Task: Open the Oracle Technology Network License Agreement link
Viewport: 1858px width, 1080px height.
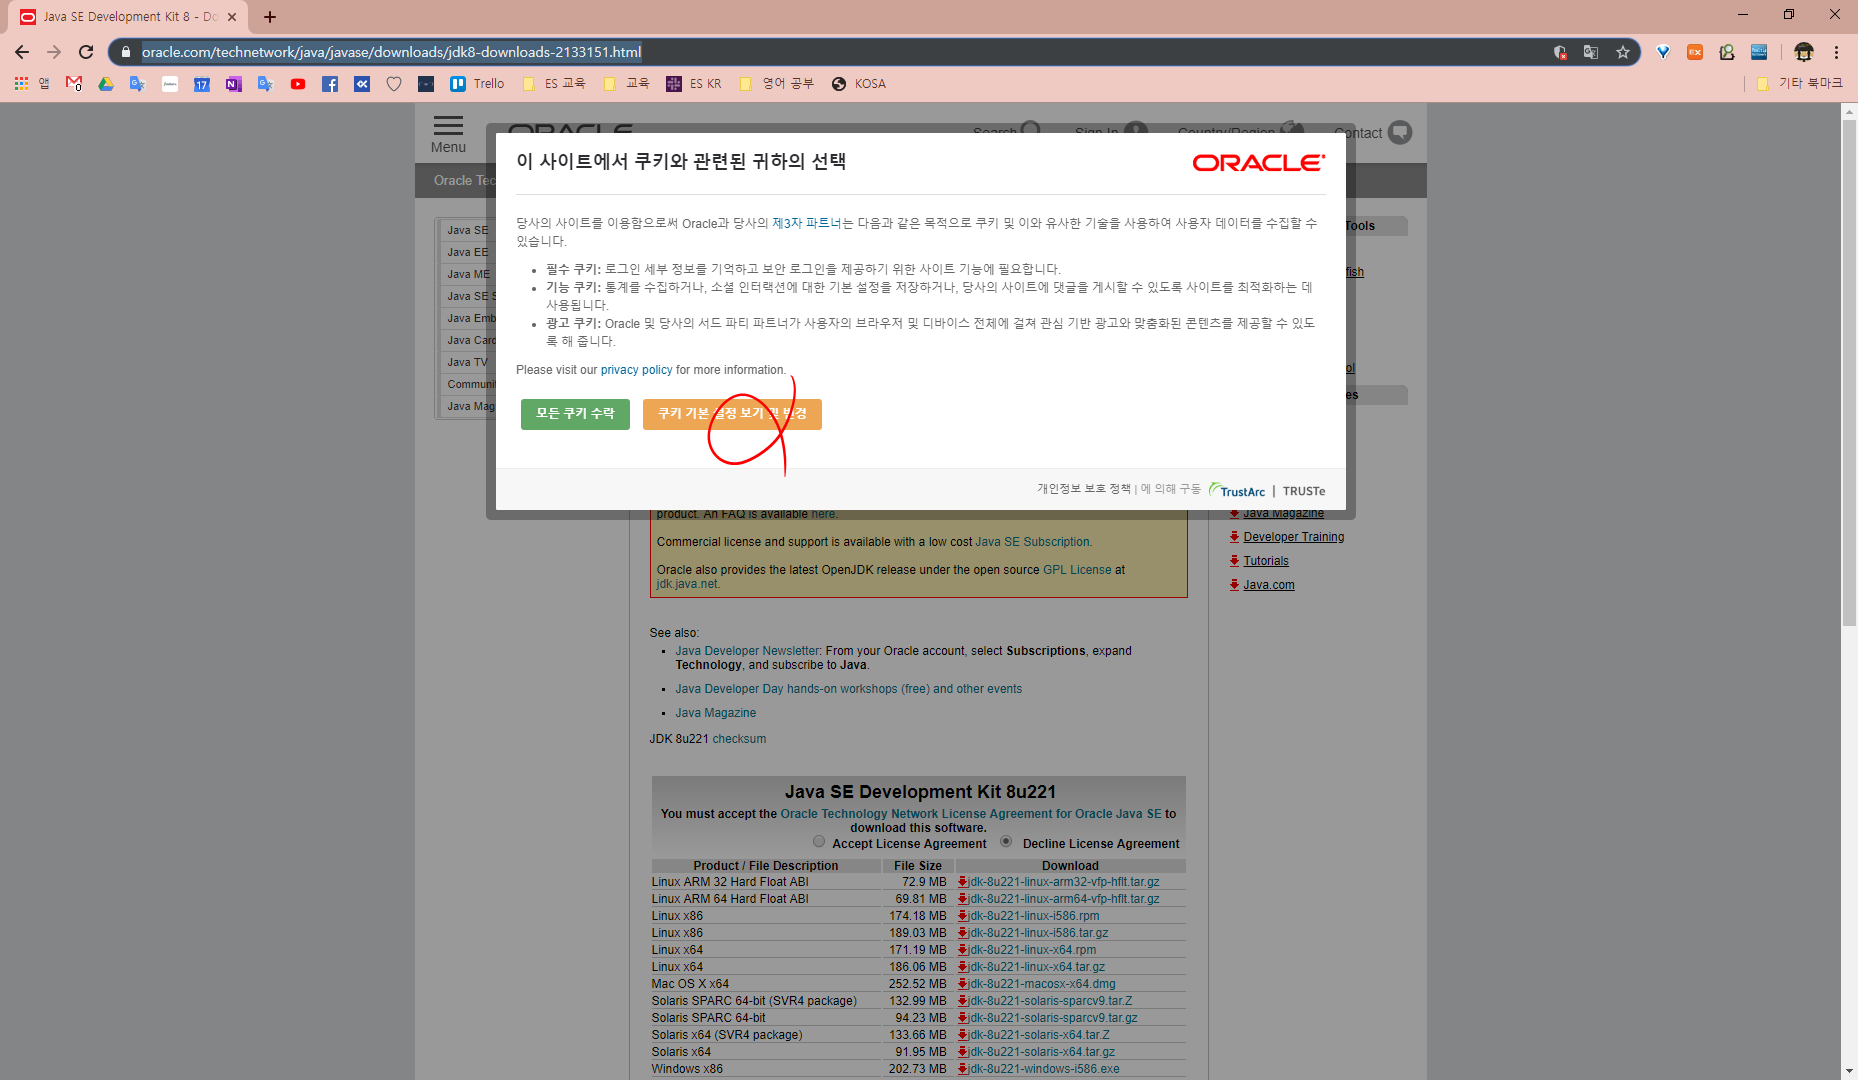Action: [970, 814]
